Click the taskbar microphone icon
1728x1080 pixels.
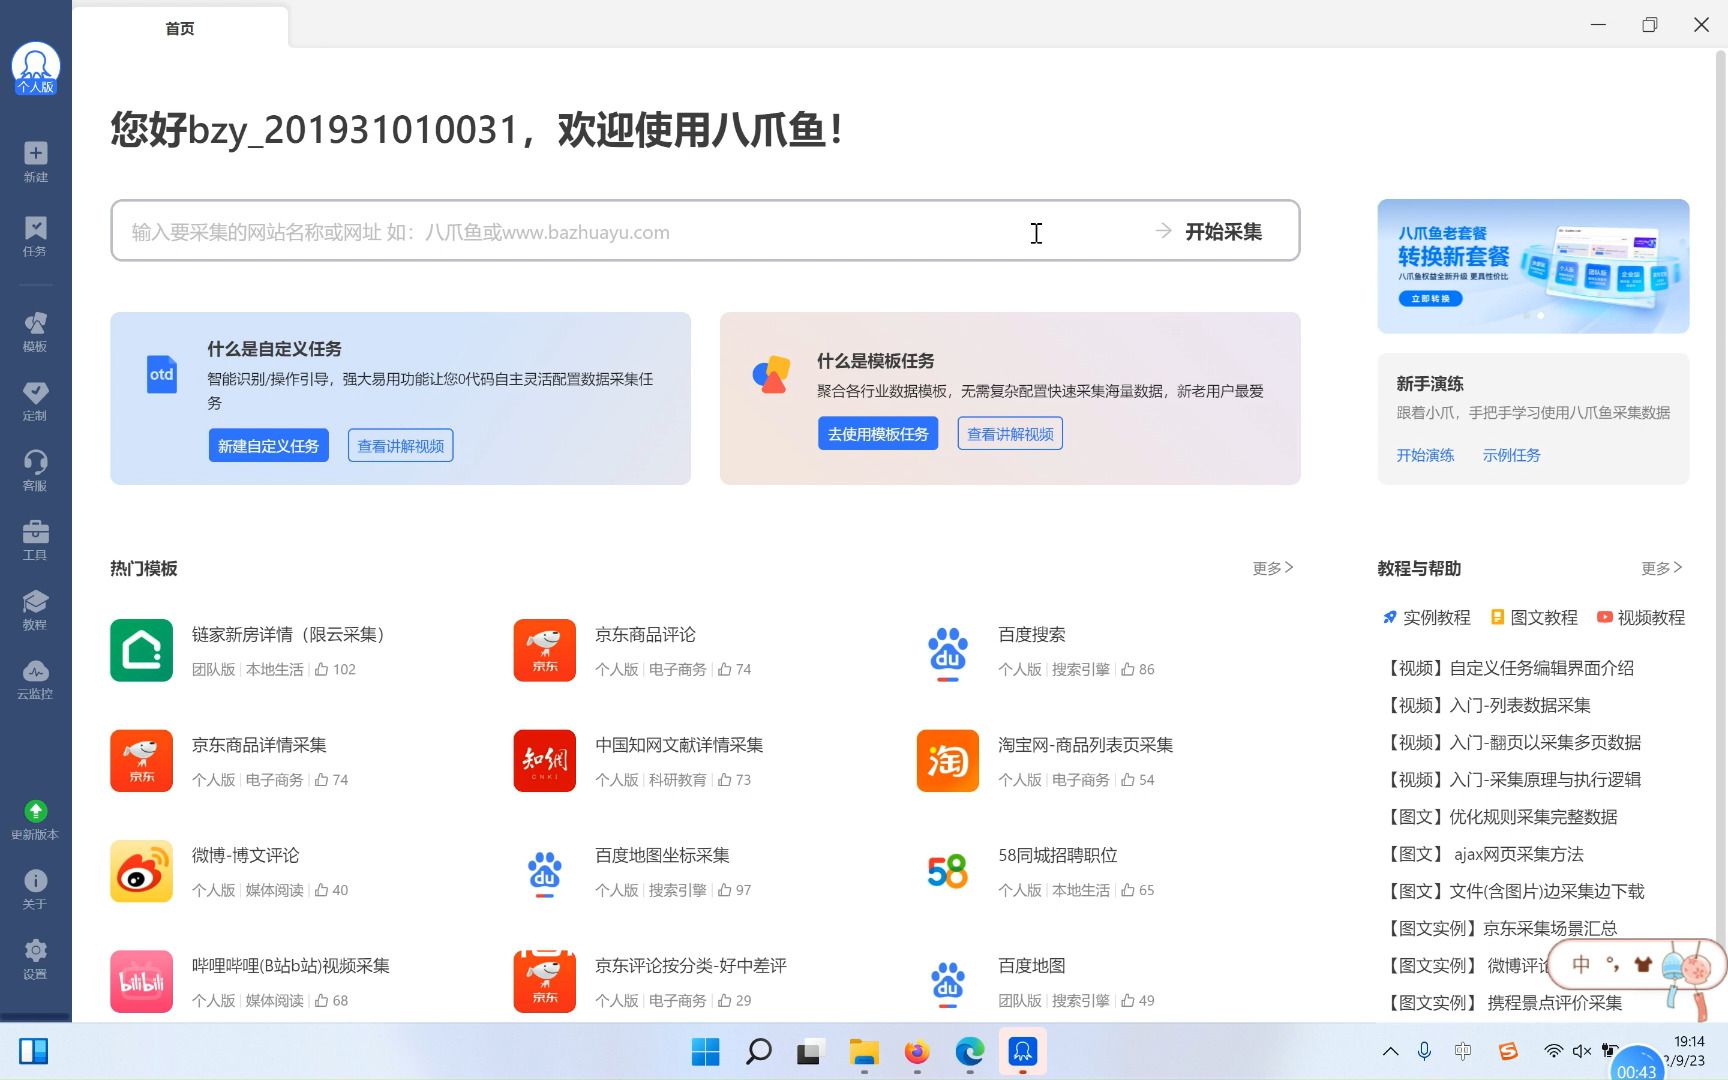click(x=1424, y=1051)
